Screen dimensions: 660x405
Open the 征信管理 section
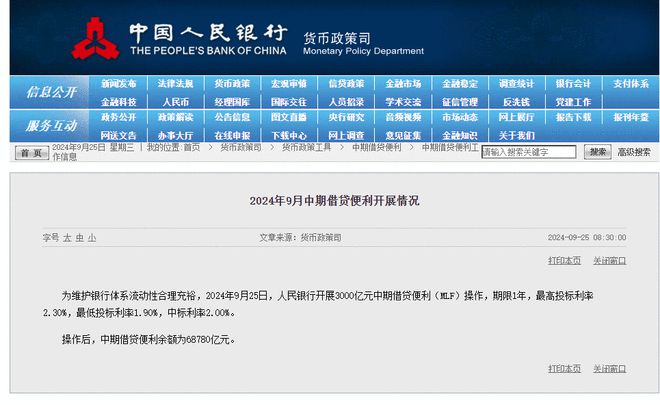point(460,102)
